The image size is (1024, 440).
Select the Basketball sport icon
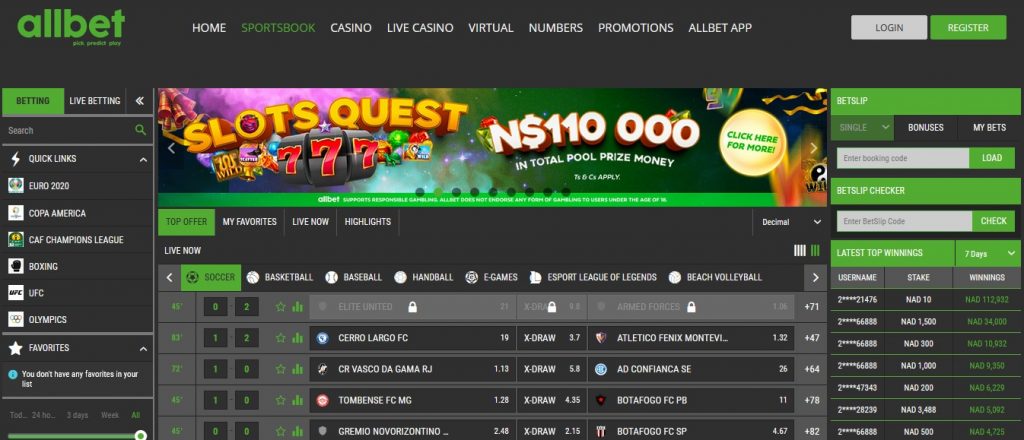253,277
